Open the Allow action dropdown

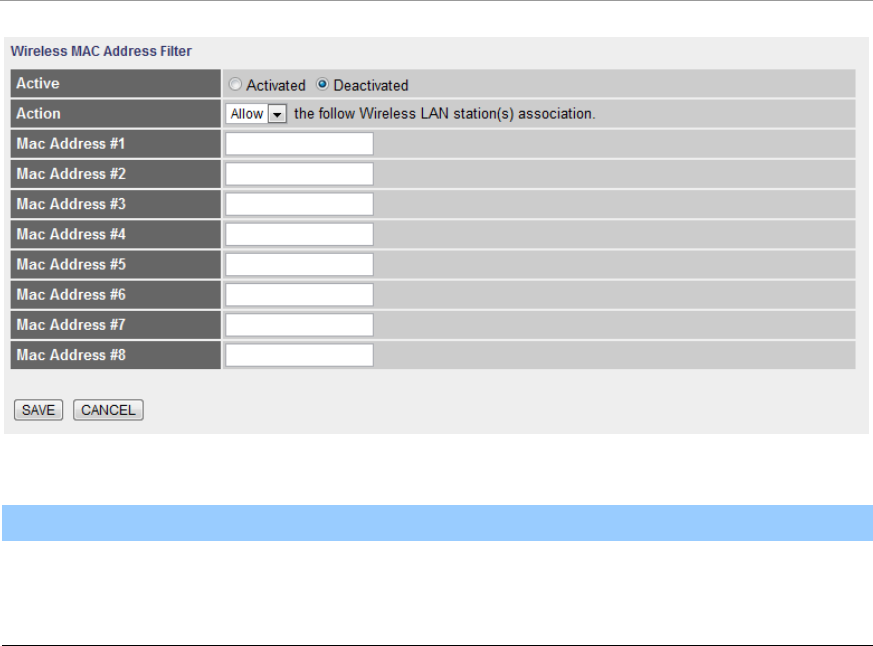click(x=256, y=114)
